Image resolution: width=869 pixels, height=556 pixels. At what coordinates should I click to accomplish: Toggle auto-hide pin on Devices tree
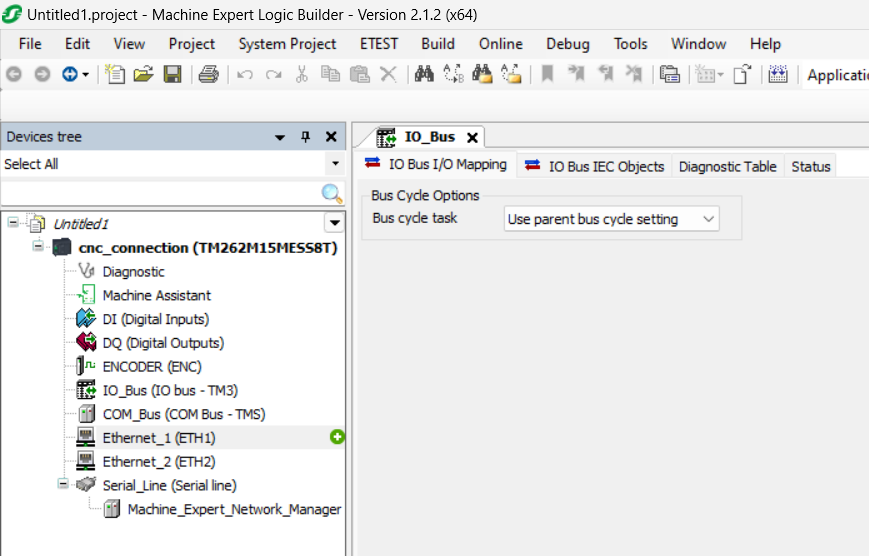[x=306, y=137]
